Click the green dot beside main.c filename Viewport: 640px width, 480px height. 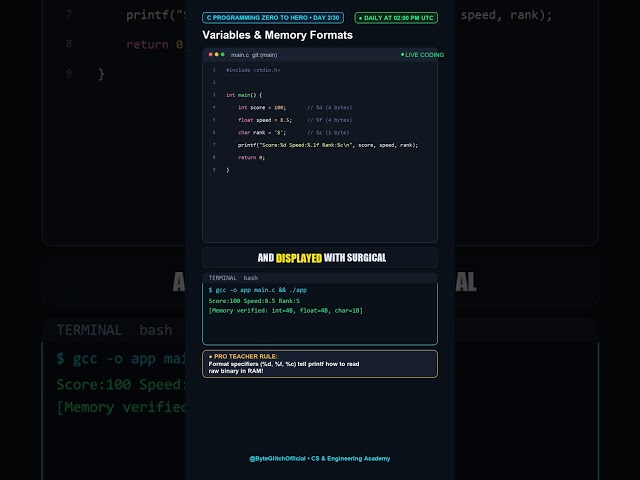(x=222, y=54)
